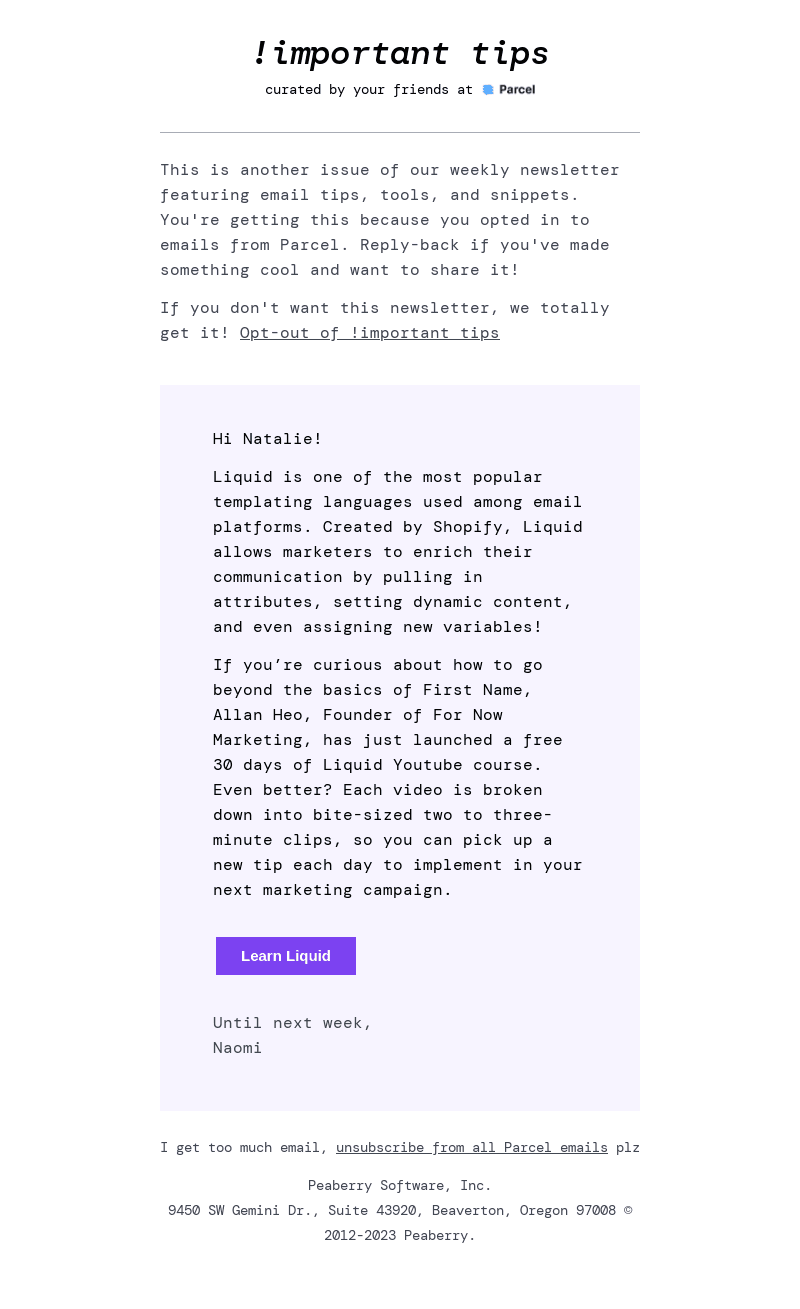Click the paragraph starting This is another issue
Image resolution: width=800 pixels, height=1309 pixels.
(x=390, y=220)
